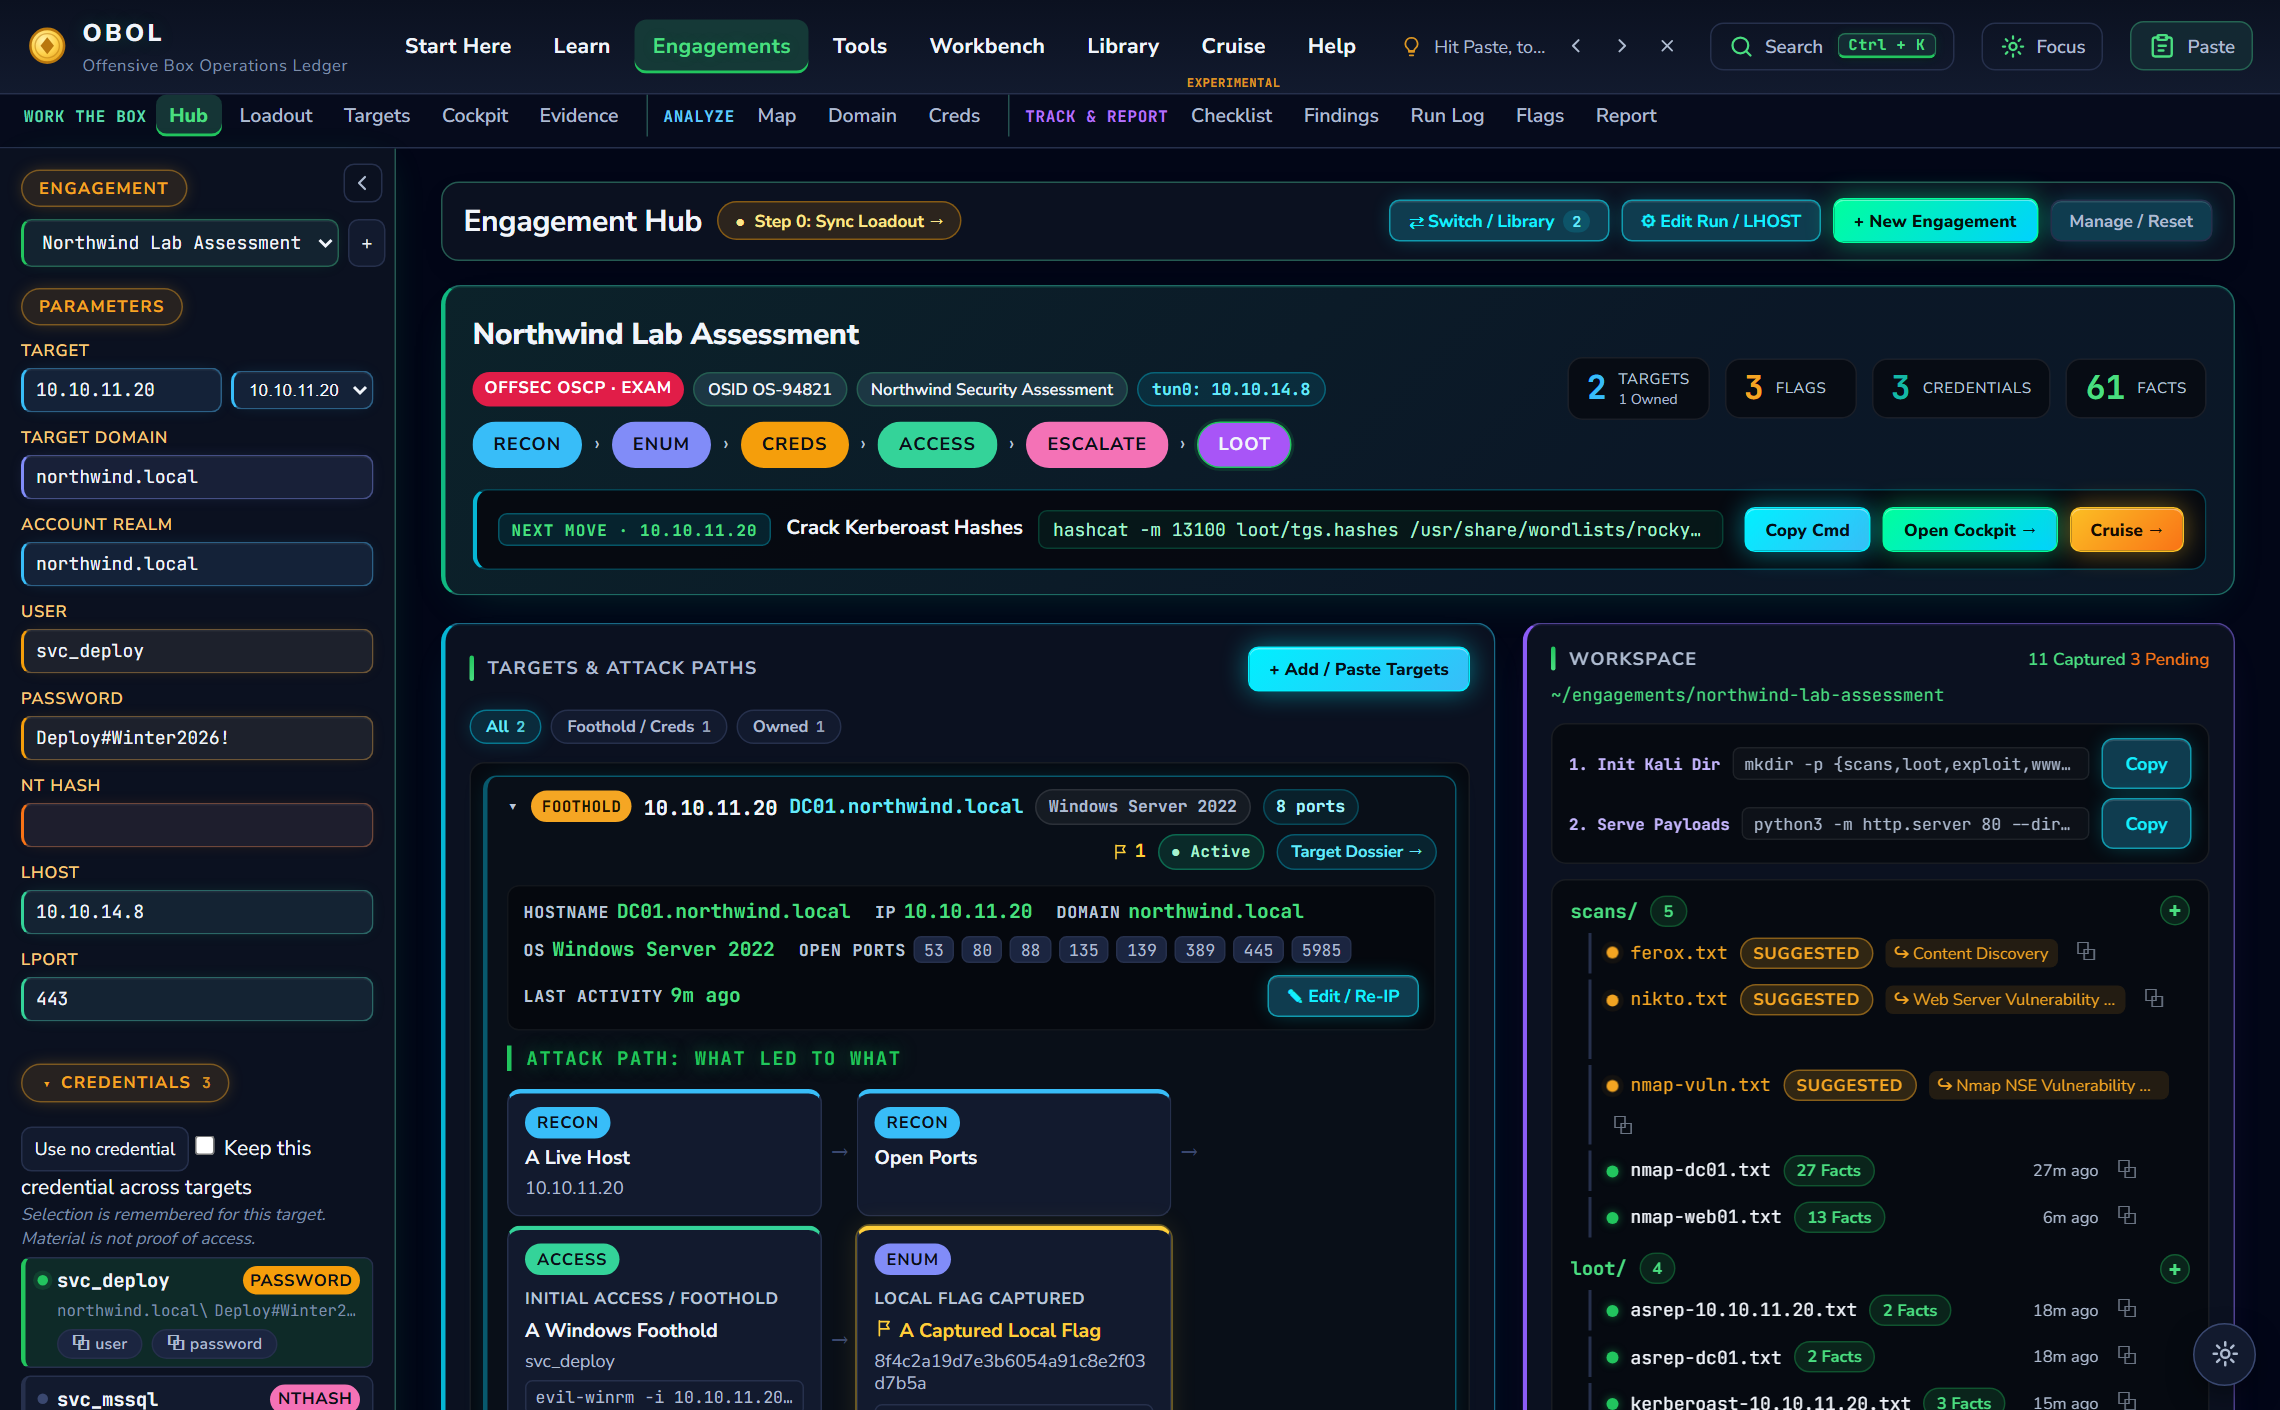The width and height of the screenshot is (2280, 1410).
Task: Select the LOOT phase pill
Action: coord(1244,444)
